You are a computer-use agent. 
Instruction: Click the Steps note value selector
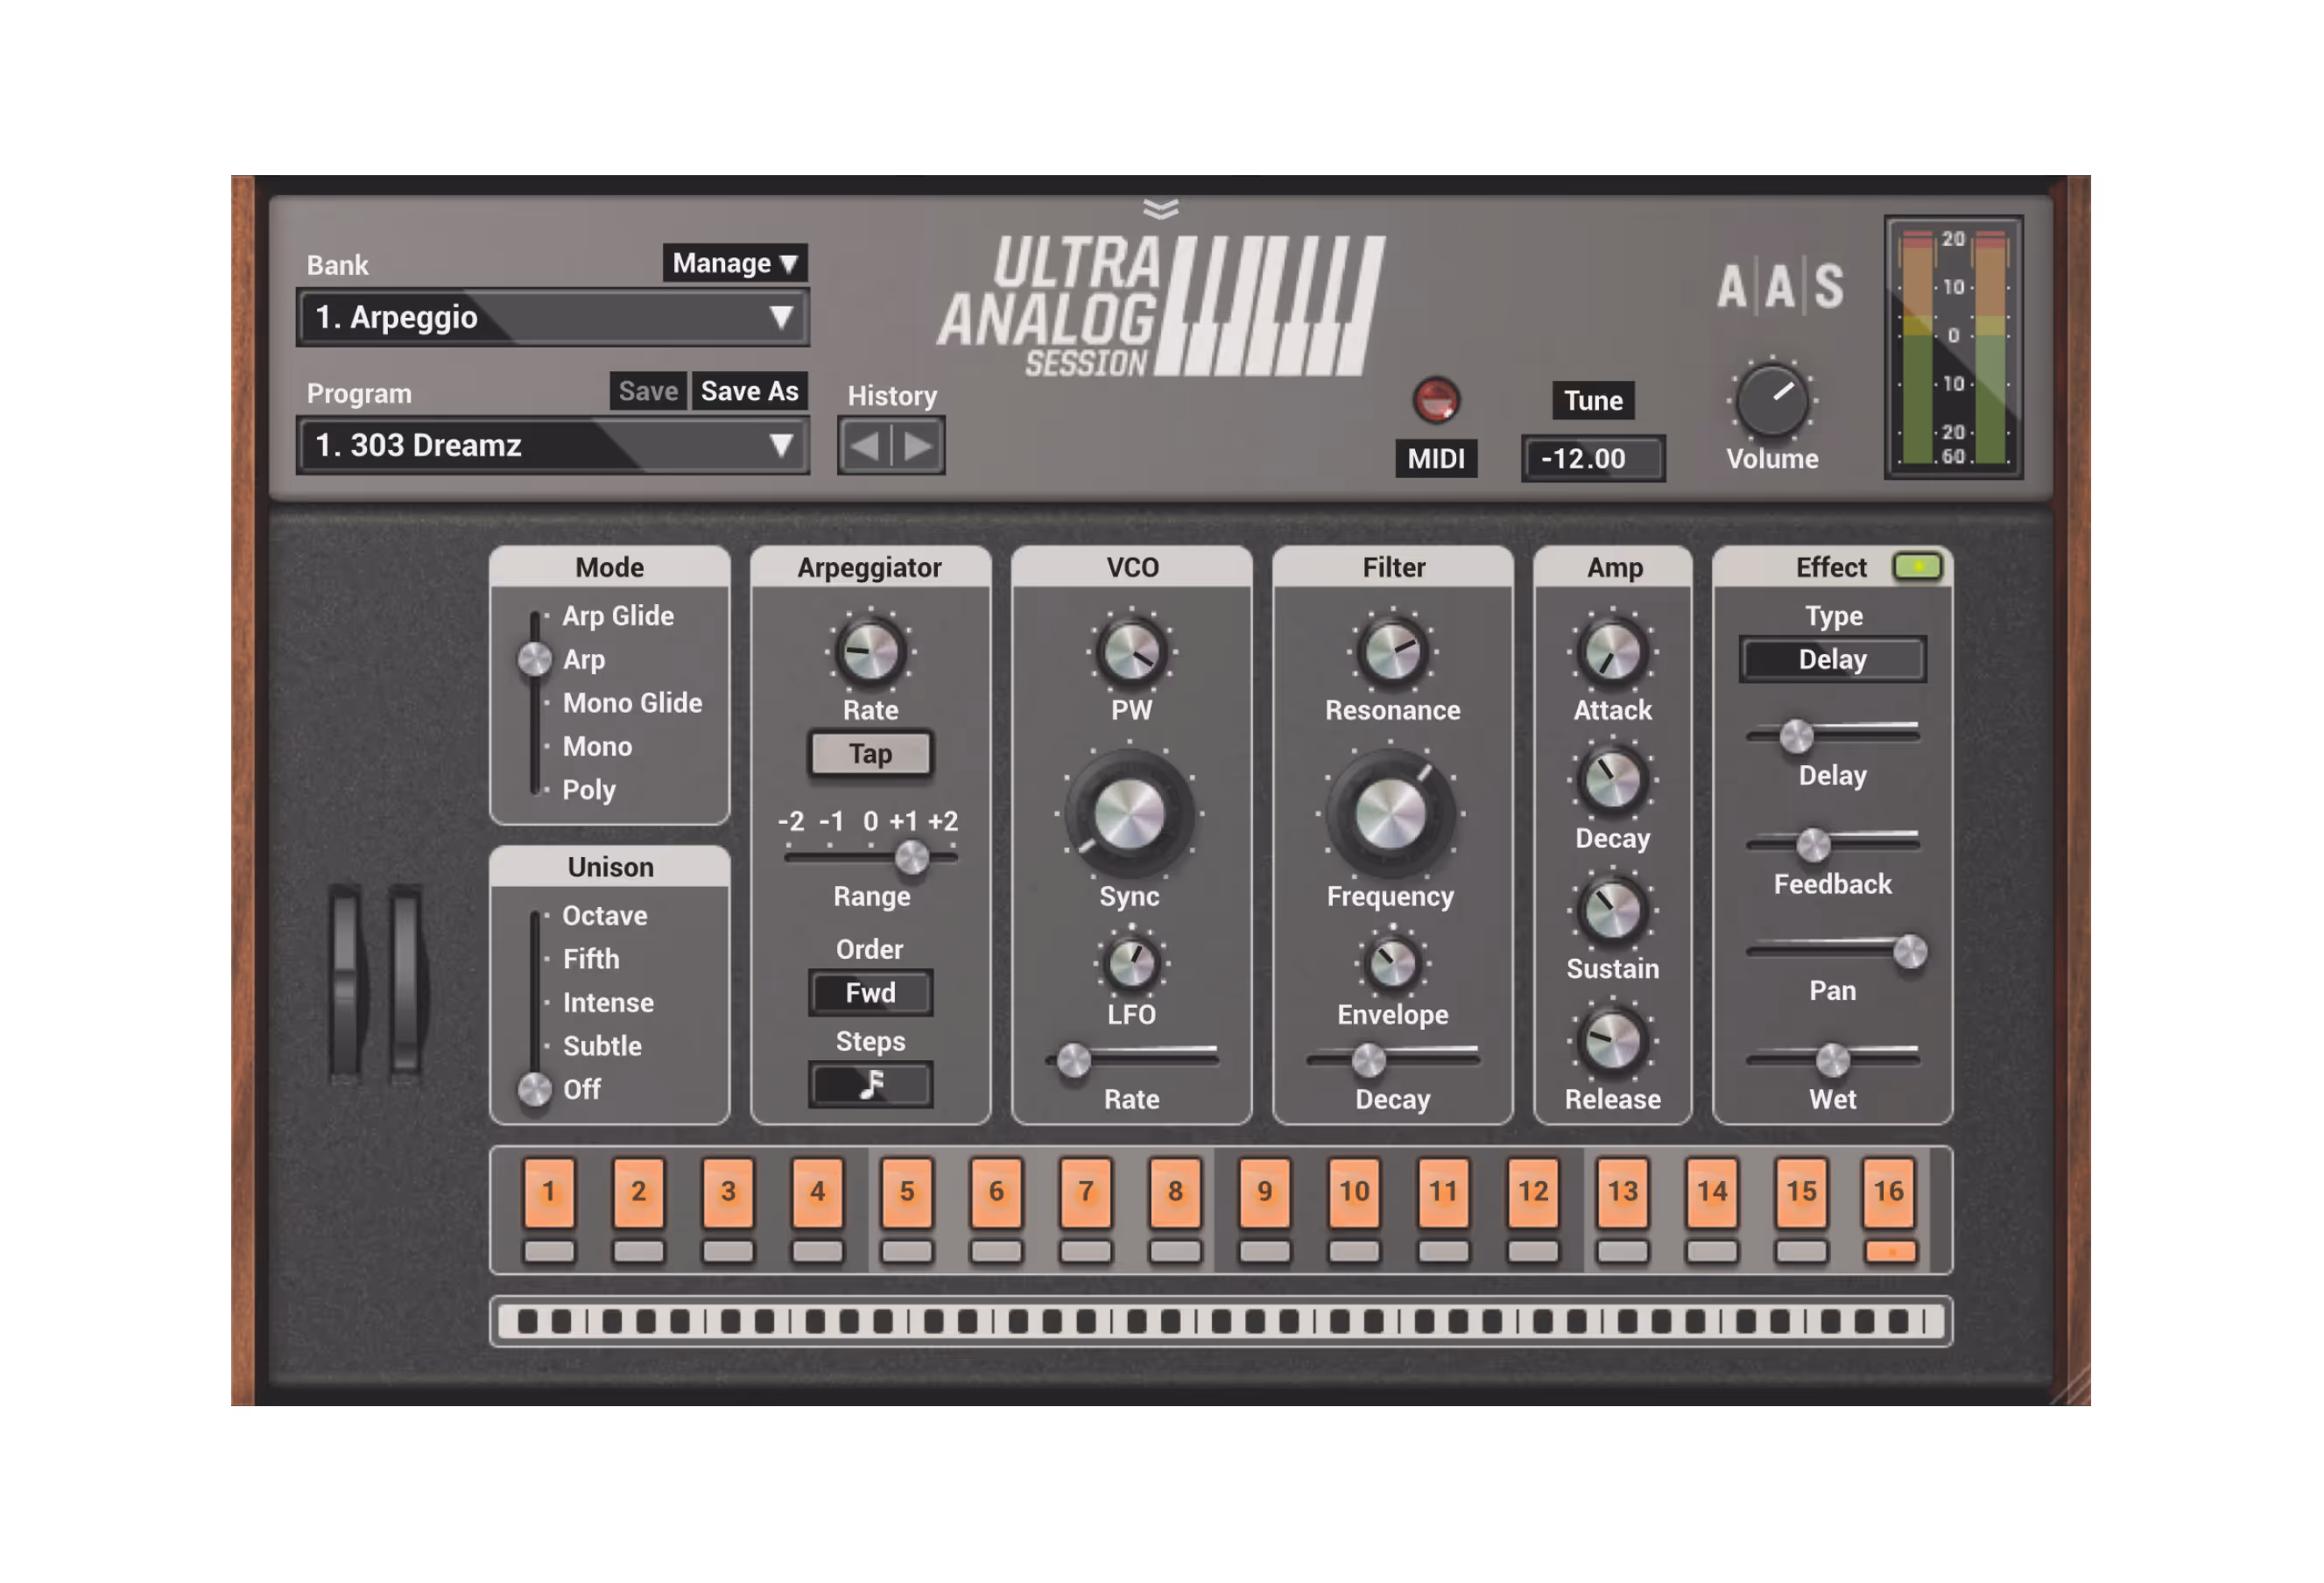coord(870,1085)
